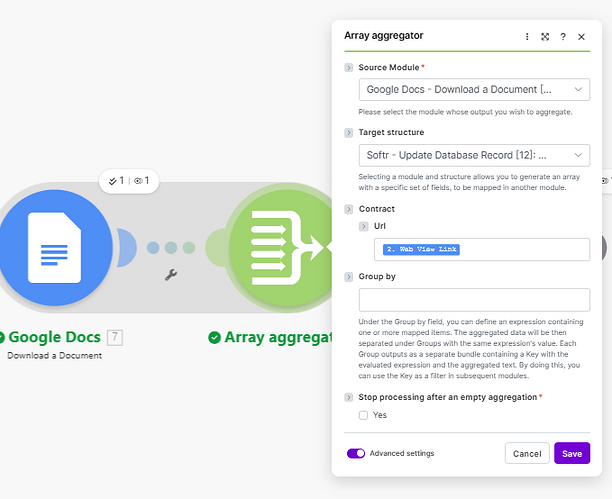Click the Cancel button
The width and height of the screenshot is (612, 499).
527,453
